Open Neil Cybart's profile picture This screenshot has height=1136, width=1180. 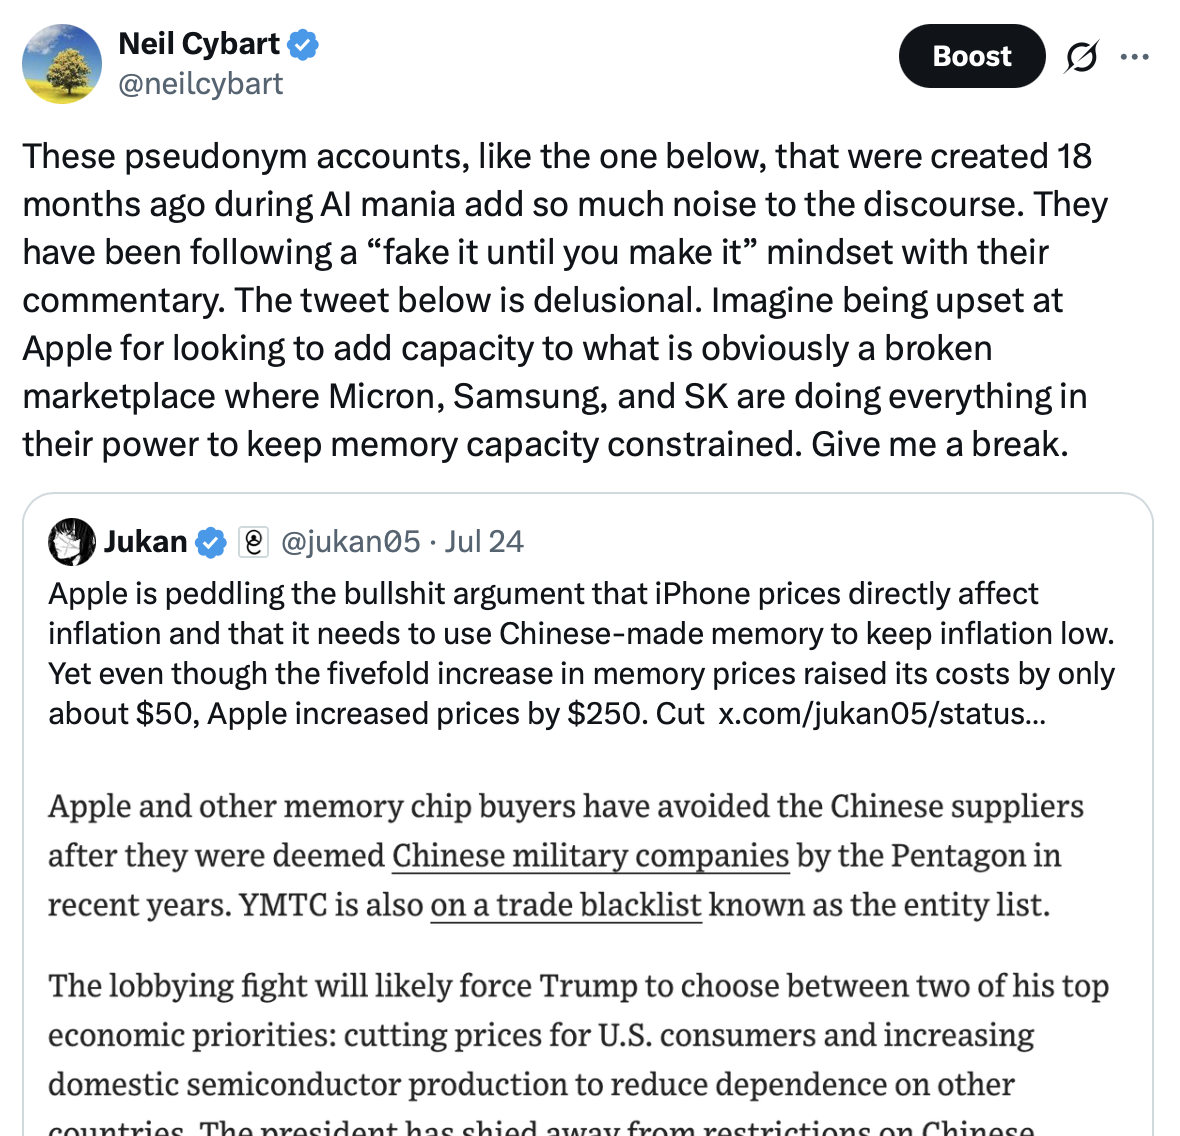click(62, 64)
